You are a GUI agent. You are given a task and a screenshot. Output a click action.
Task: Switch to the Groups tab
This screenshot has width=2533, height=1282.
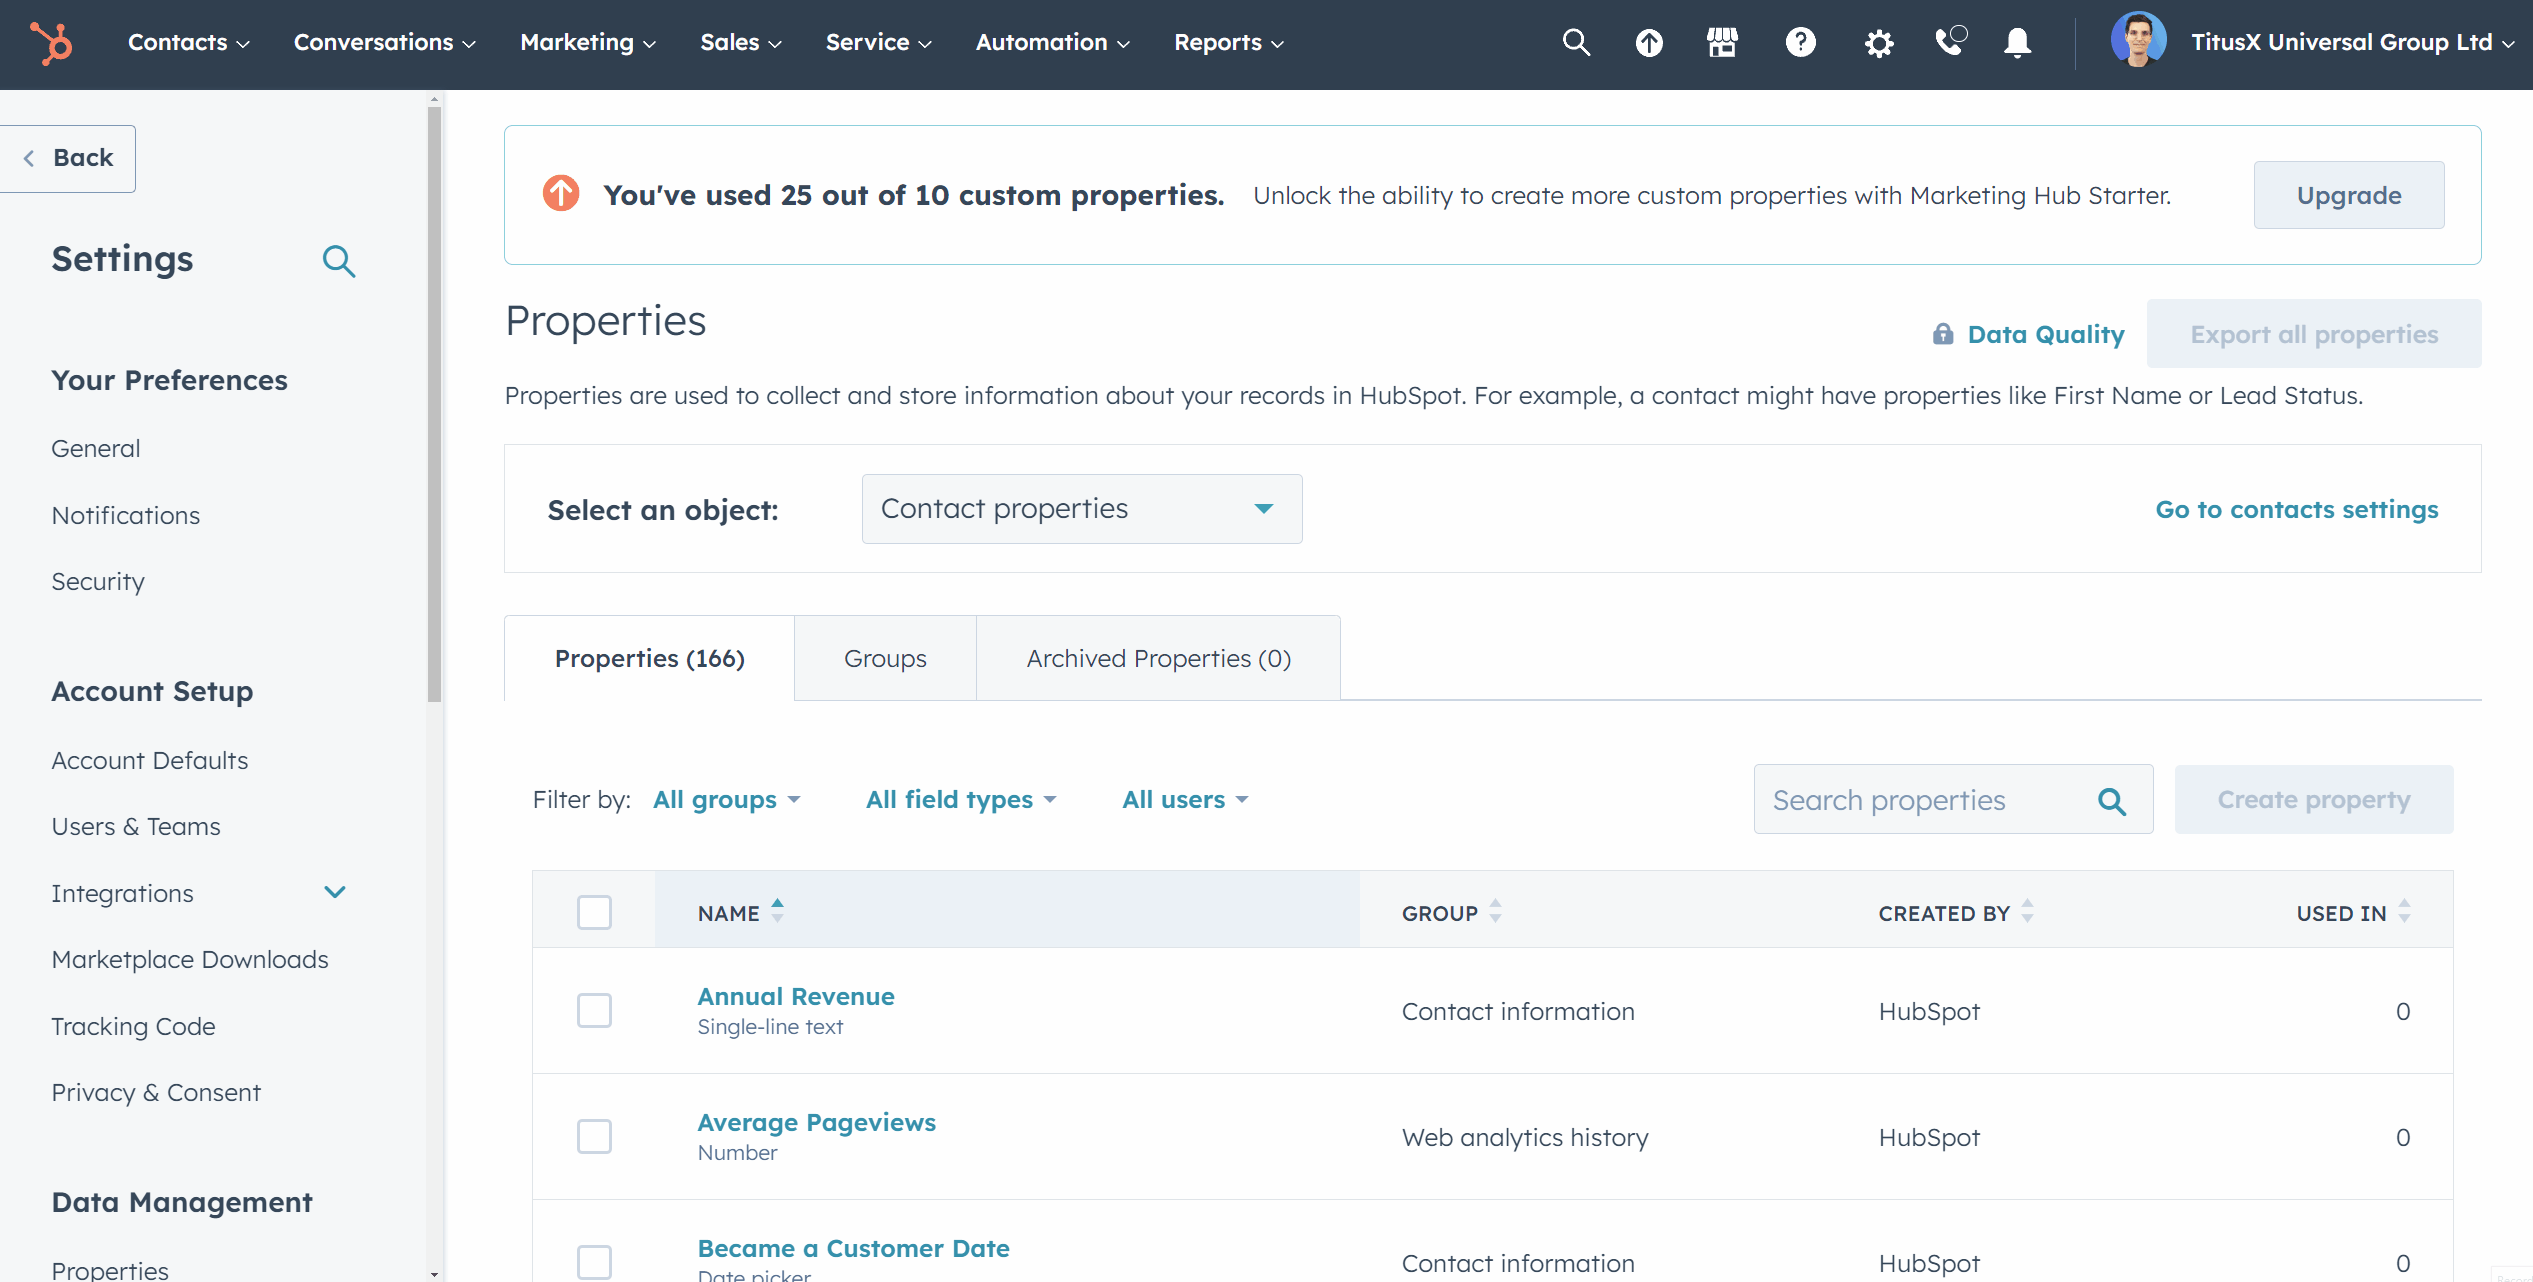pos(885,658)
